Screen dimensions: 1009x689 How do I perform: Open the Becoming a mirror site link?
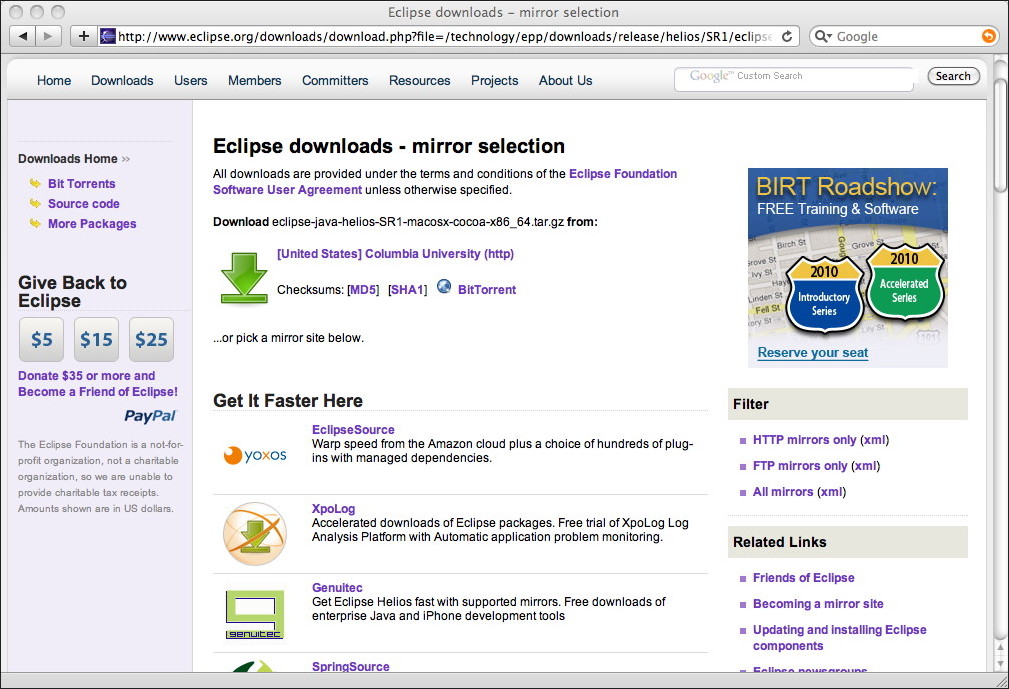point(818,603)
